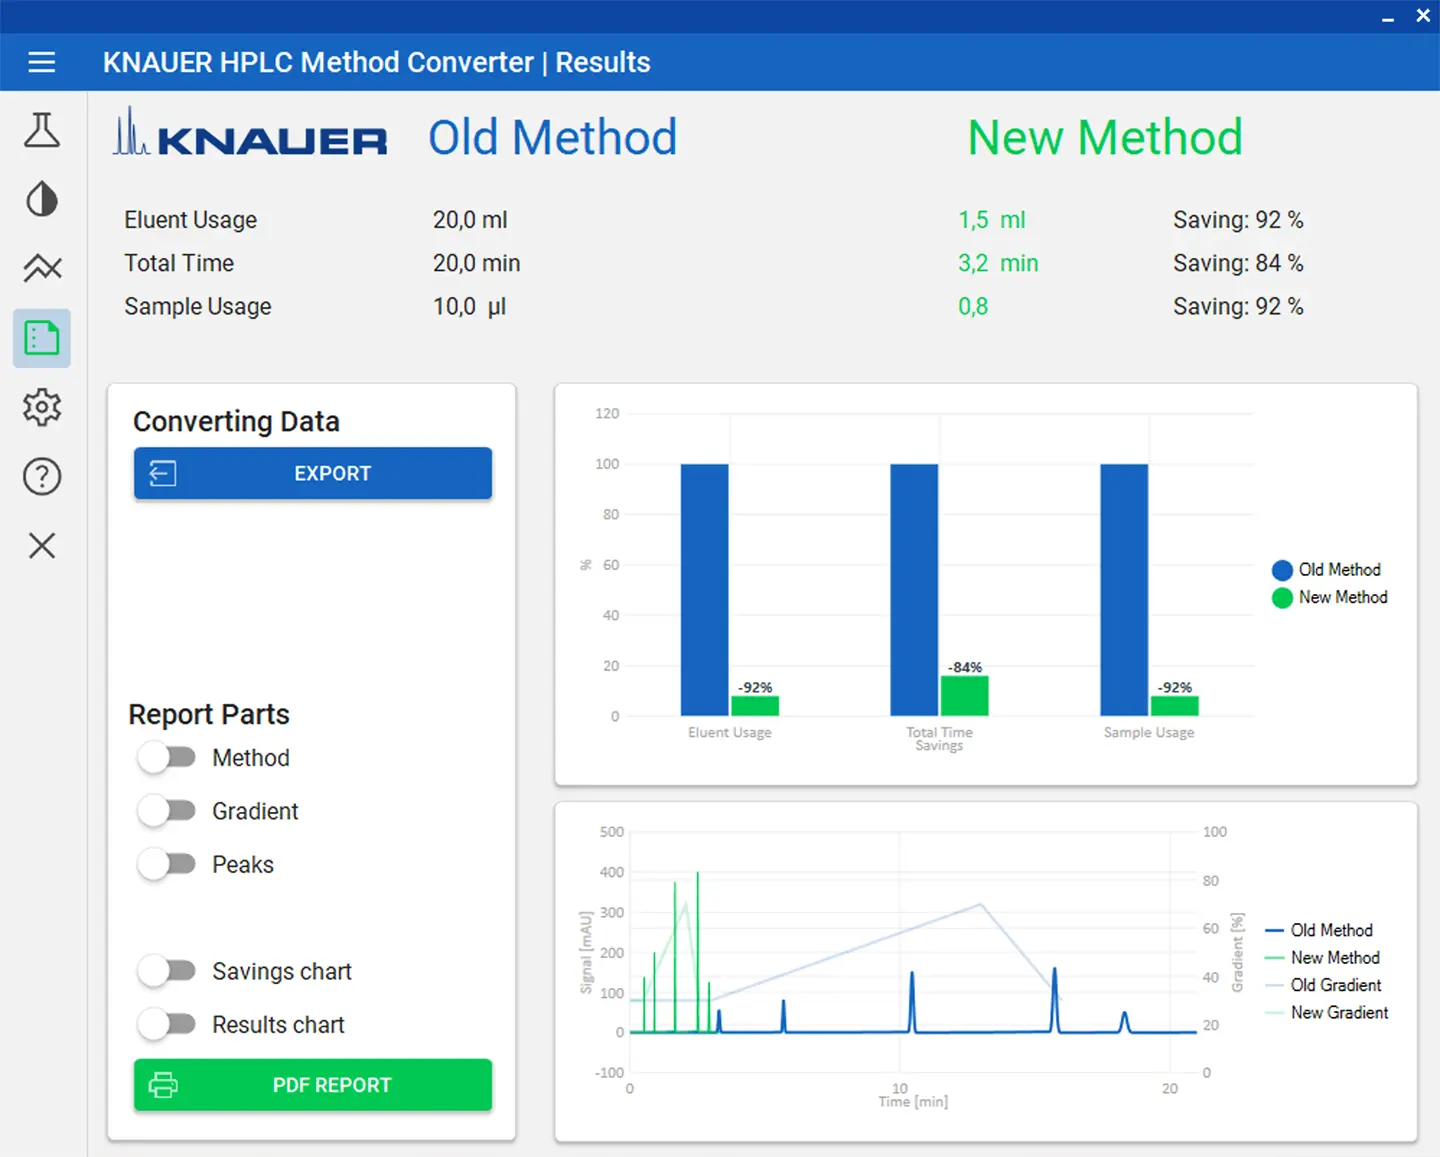Enable the Gradient report switch
The height and width of the screenshot is (1157, 1440).
click(x=167, y=810)
